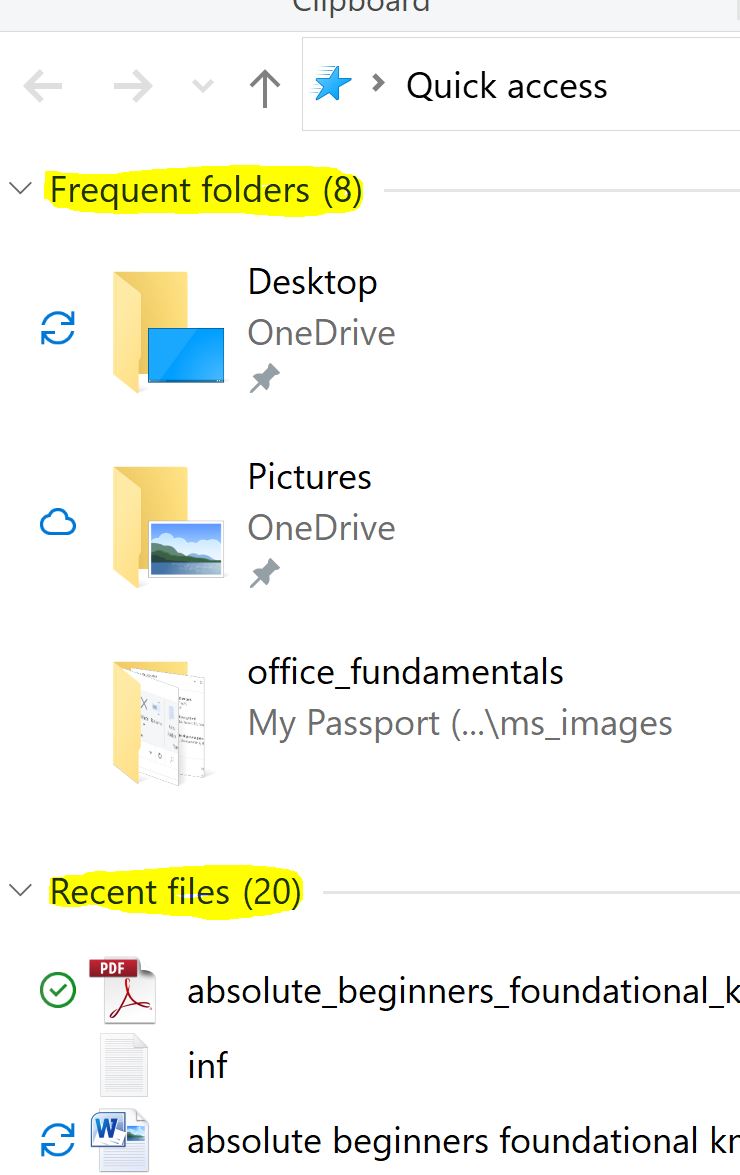Select the Recent files (20) header
Image resolution: width=740 pixels, height=1175 pixels.
click(175, 892)
